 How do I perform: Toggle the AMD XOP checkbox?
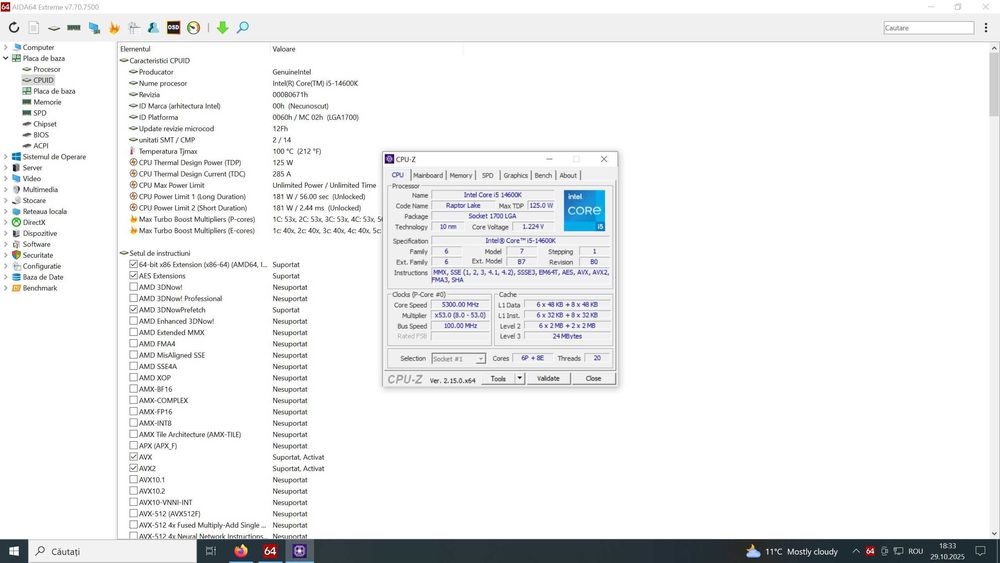(x=133, y=377)
